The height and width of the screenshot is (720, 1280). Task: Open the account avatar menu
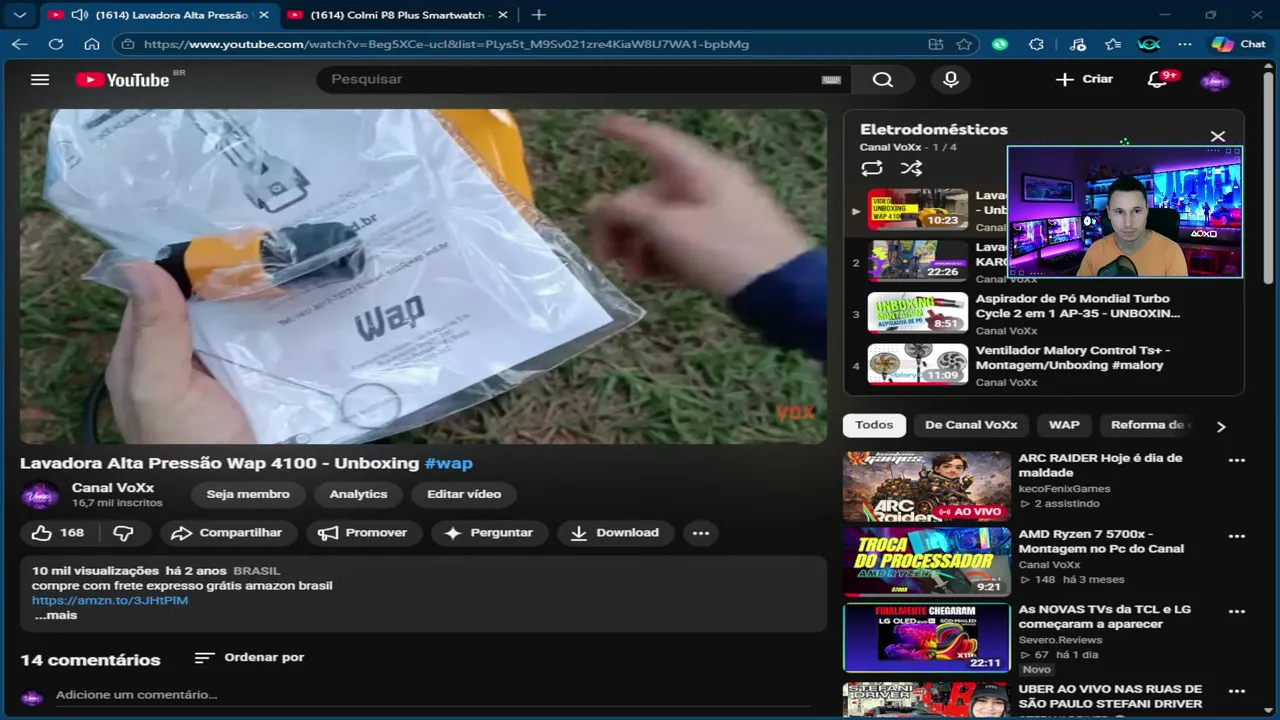(1215, 80)
